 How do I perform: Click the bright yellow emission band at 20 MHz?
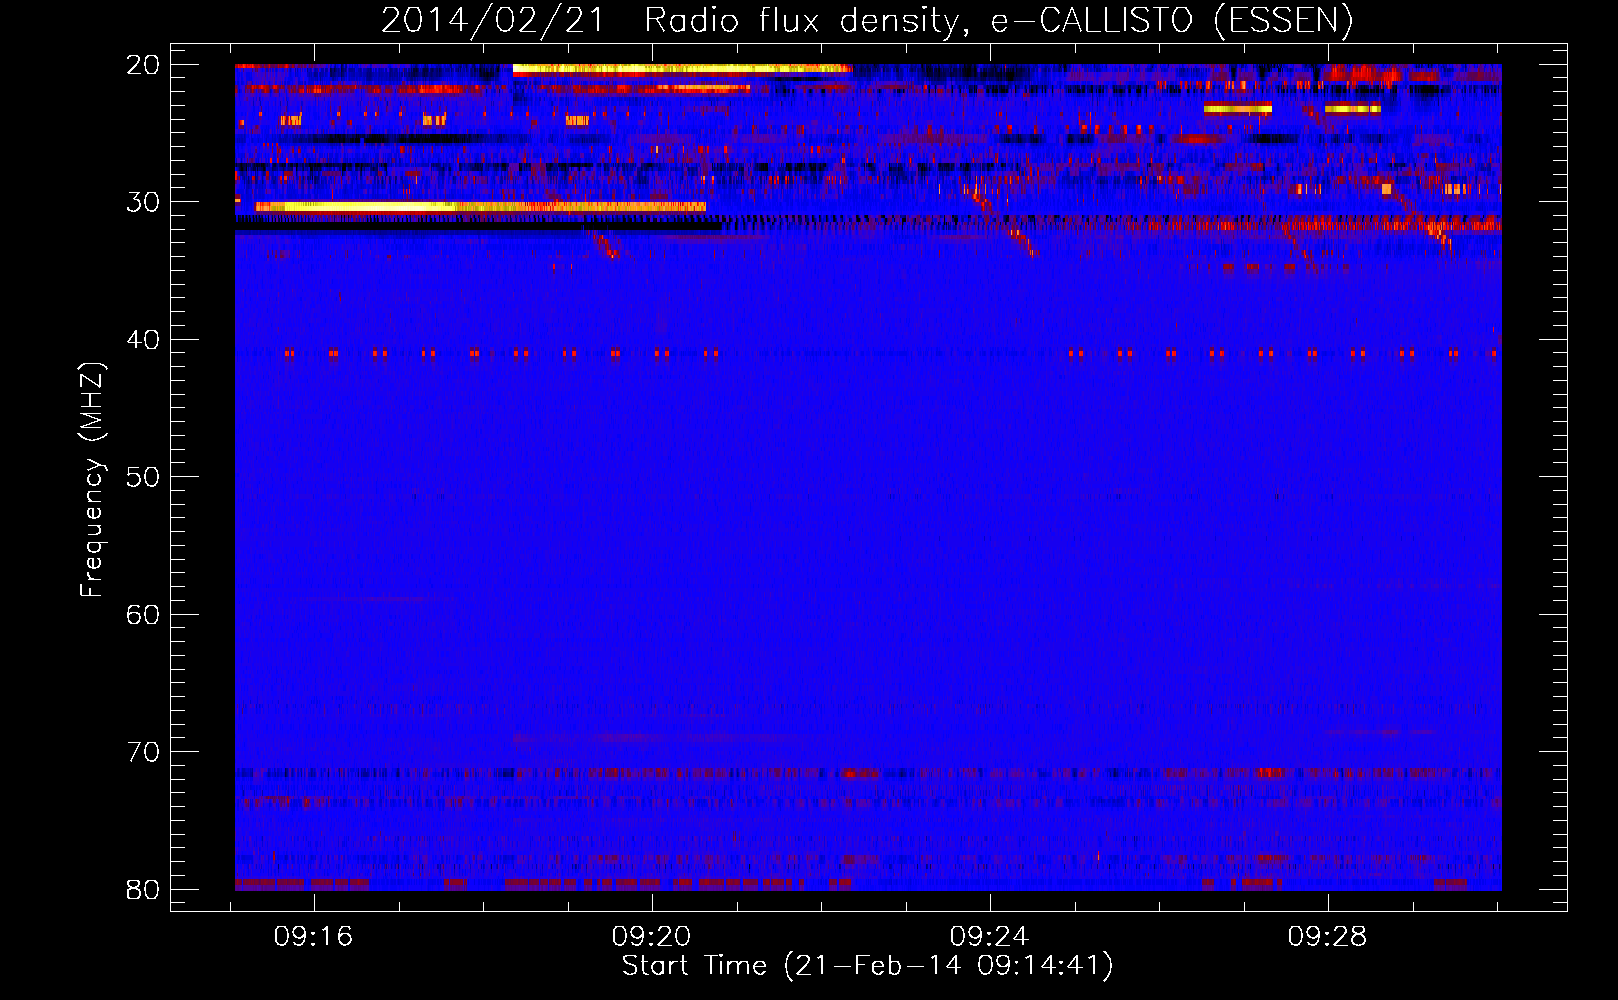point(682,69)
